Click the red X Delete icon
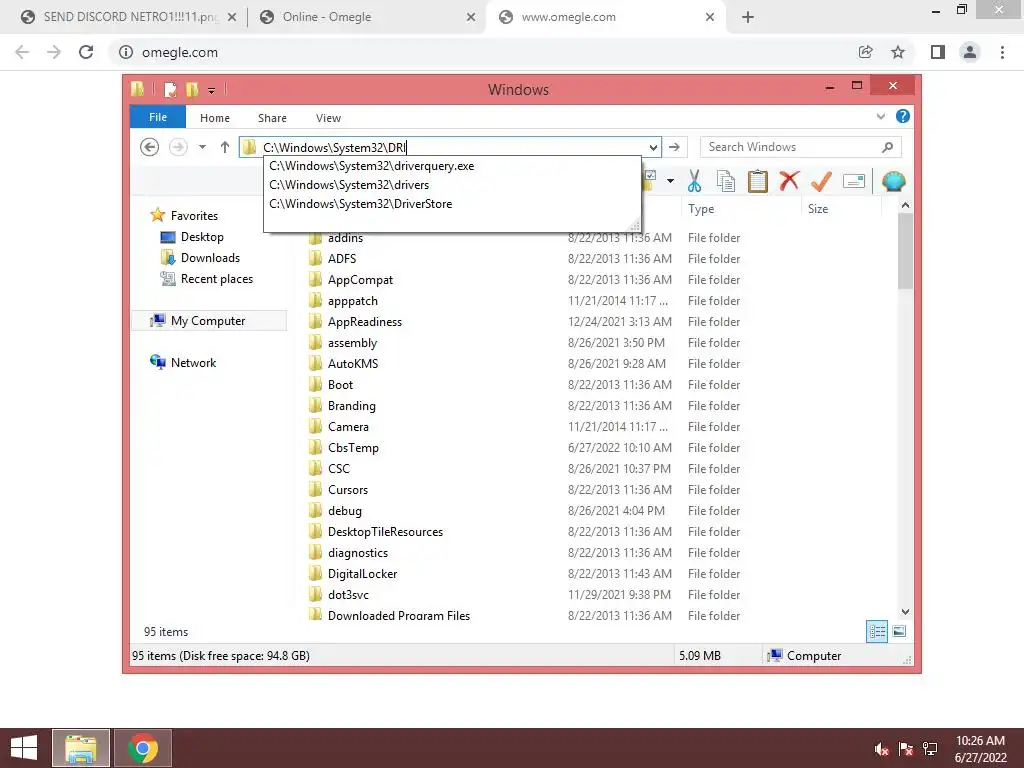 [789, 180]
